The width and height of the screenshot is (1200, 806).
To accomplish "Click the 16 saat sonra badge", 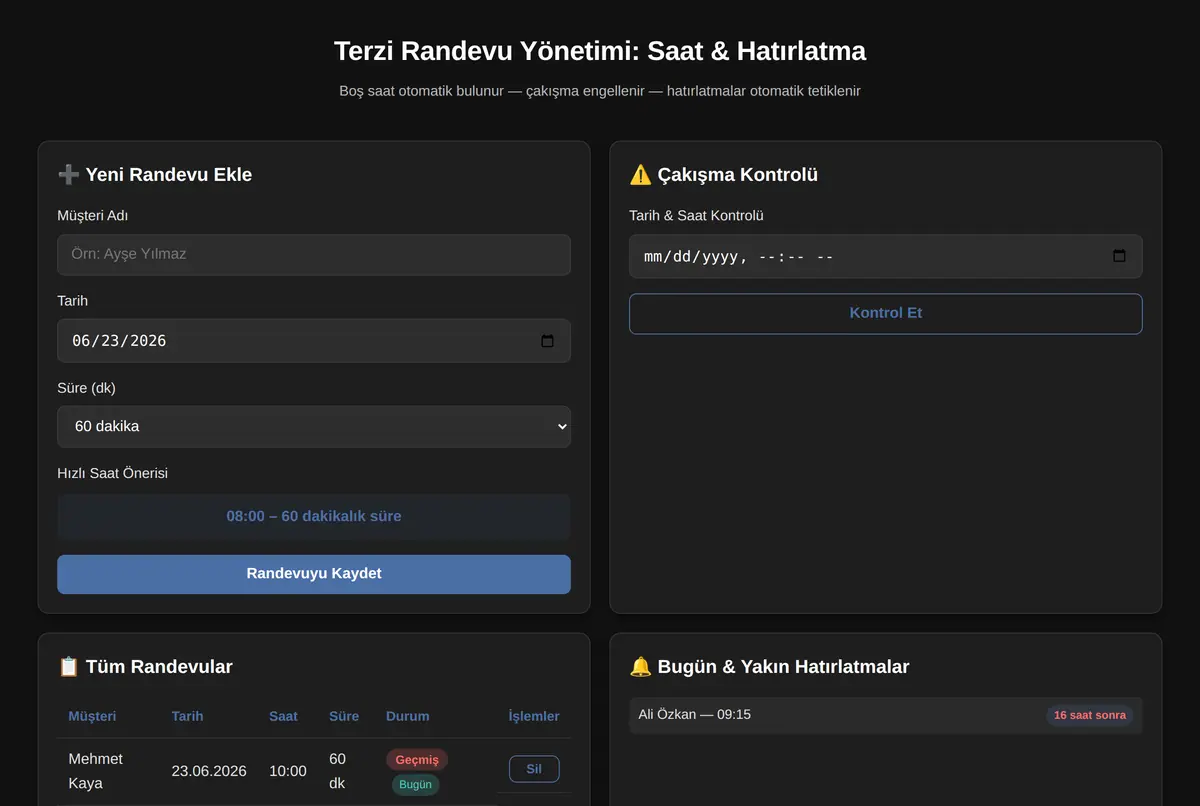I will pos(1090,715).
